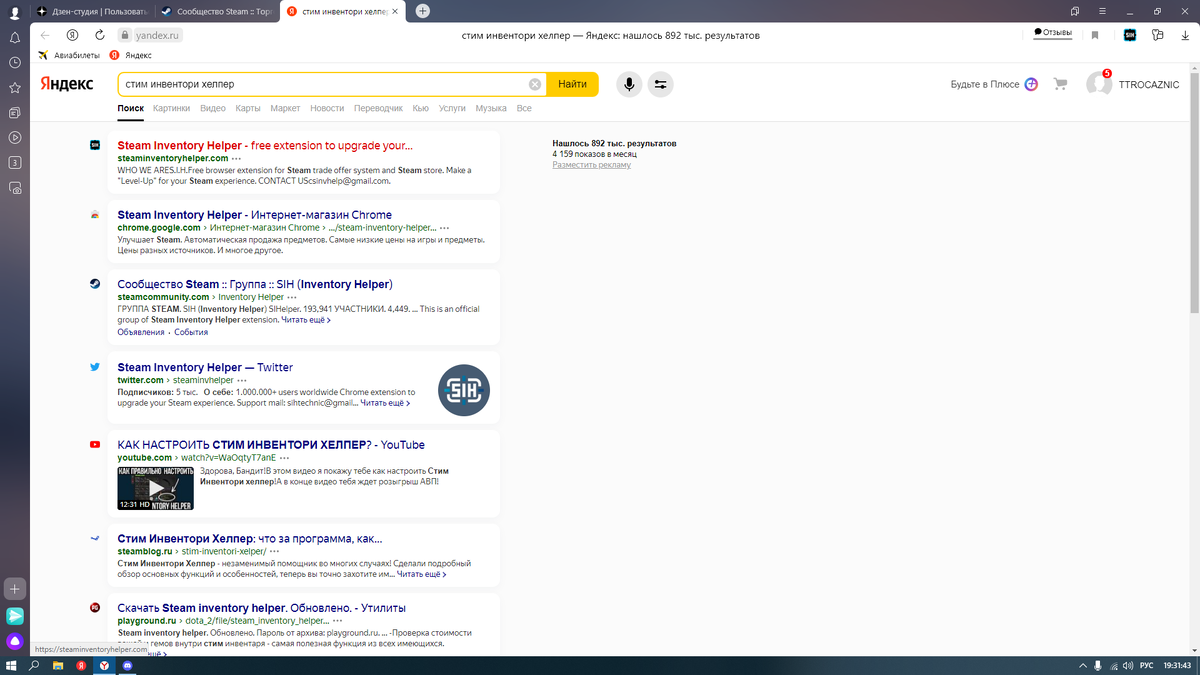Open TTROCAZNIC account avatar
The image size is (1200, 675).
click(x=1099, y=84)
